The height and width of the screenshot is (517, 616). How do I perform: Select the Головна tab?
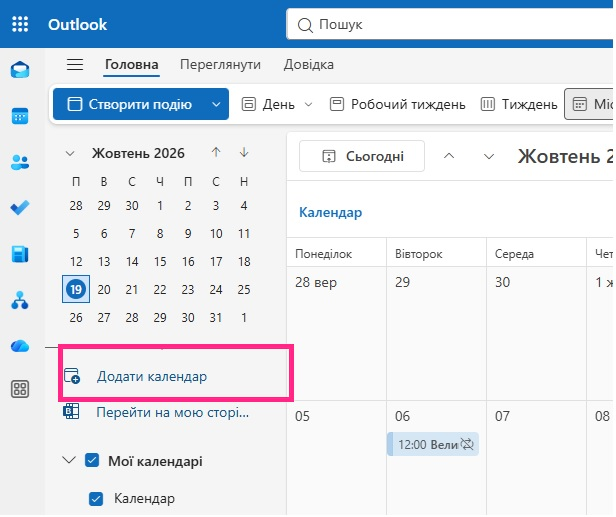tap(132, 65)
